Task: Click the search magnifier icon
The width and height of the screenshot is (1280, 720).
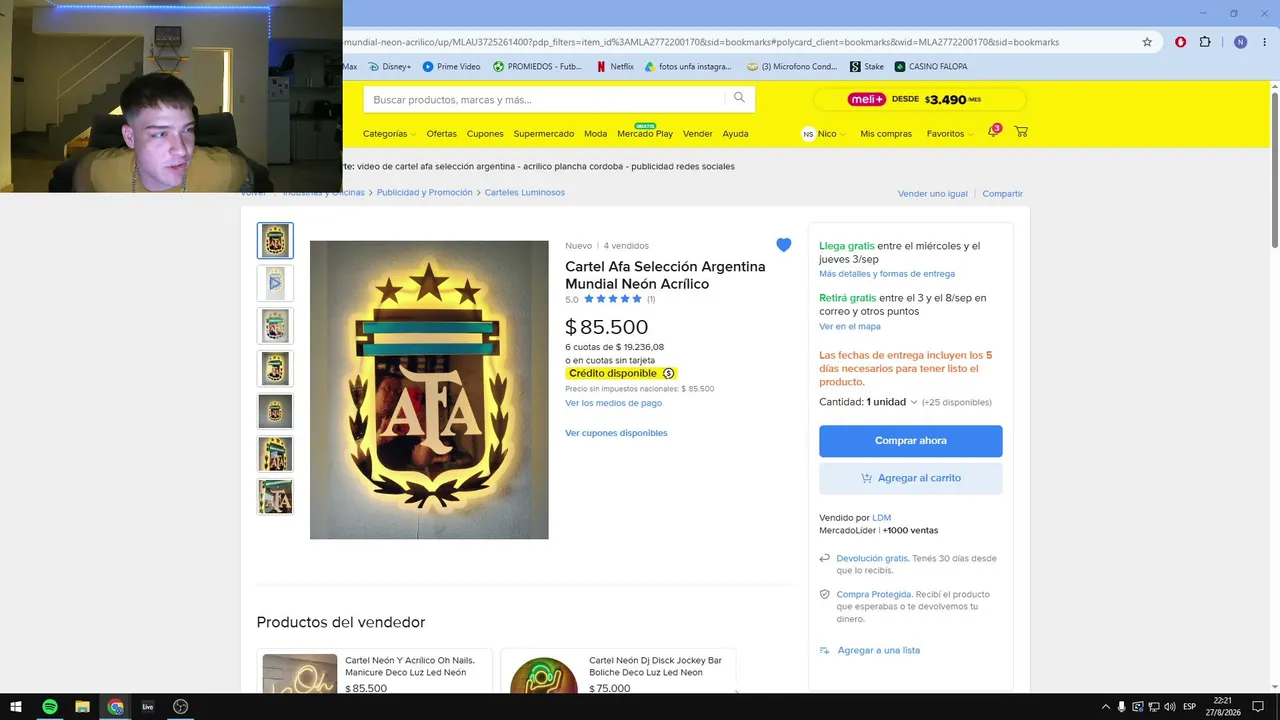Action: (x=739, y=98)
